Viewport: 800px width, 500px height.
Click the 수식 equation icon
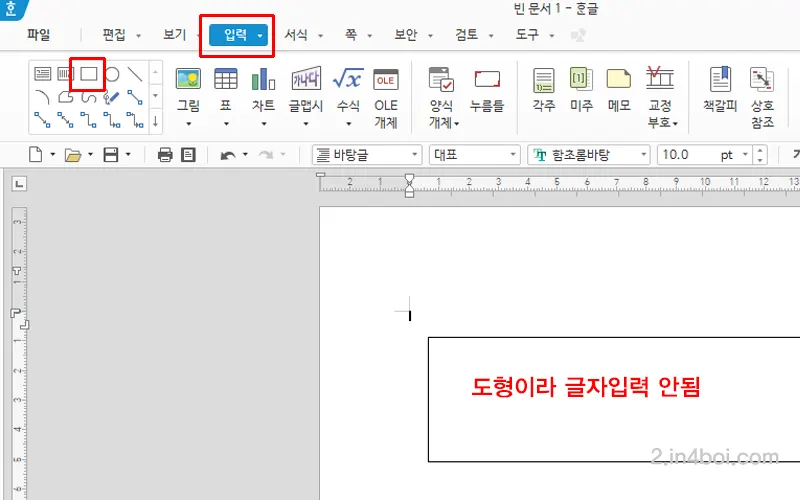pyautogui.click(x=348, y=79)
